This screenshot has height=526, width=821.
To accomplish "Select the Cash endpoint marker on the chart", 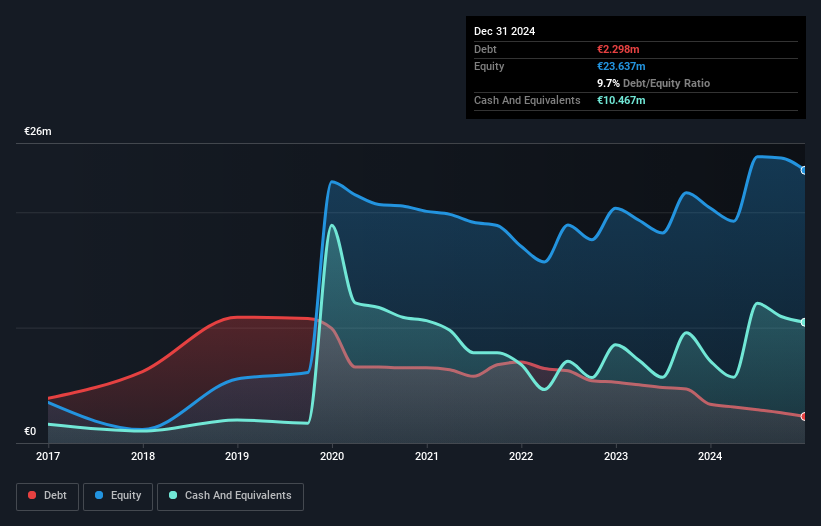I will coord(804,322).
